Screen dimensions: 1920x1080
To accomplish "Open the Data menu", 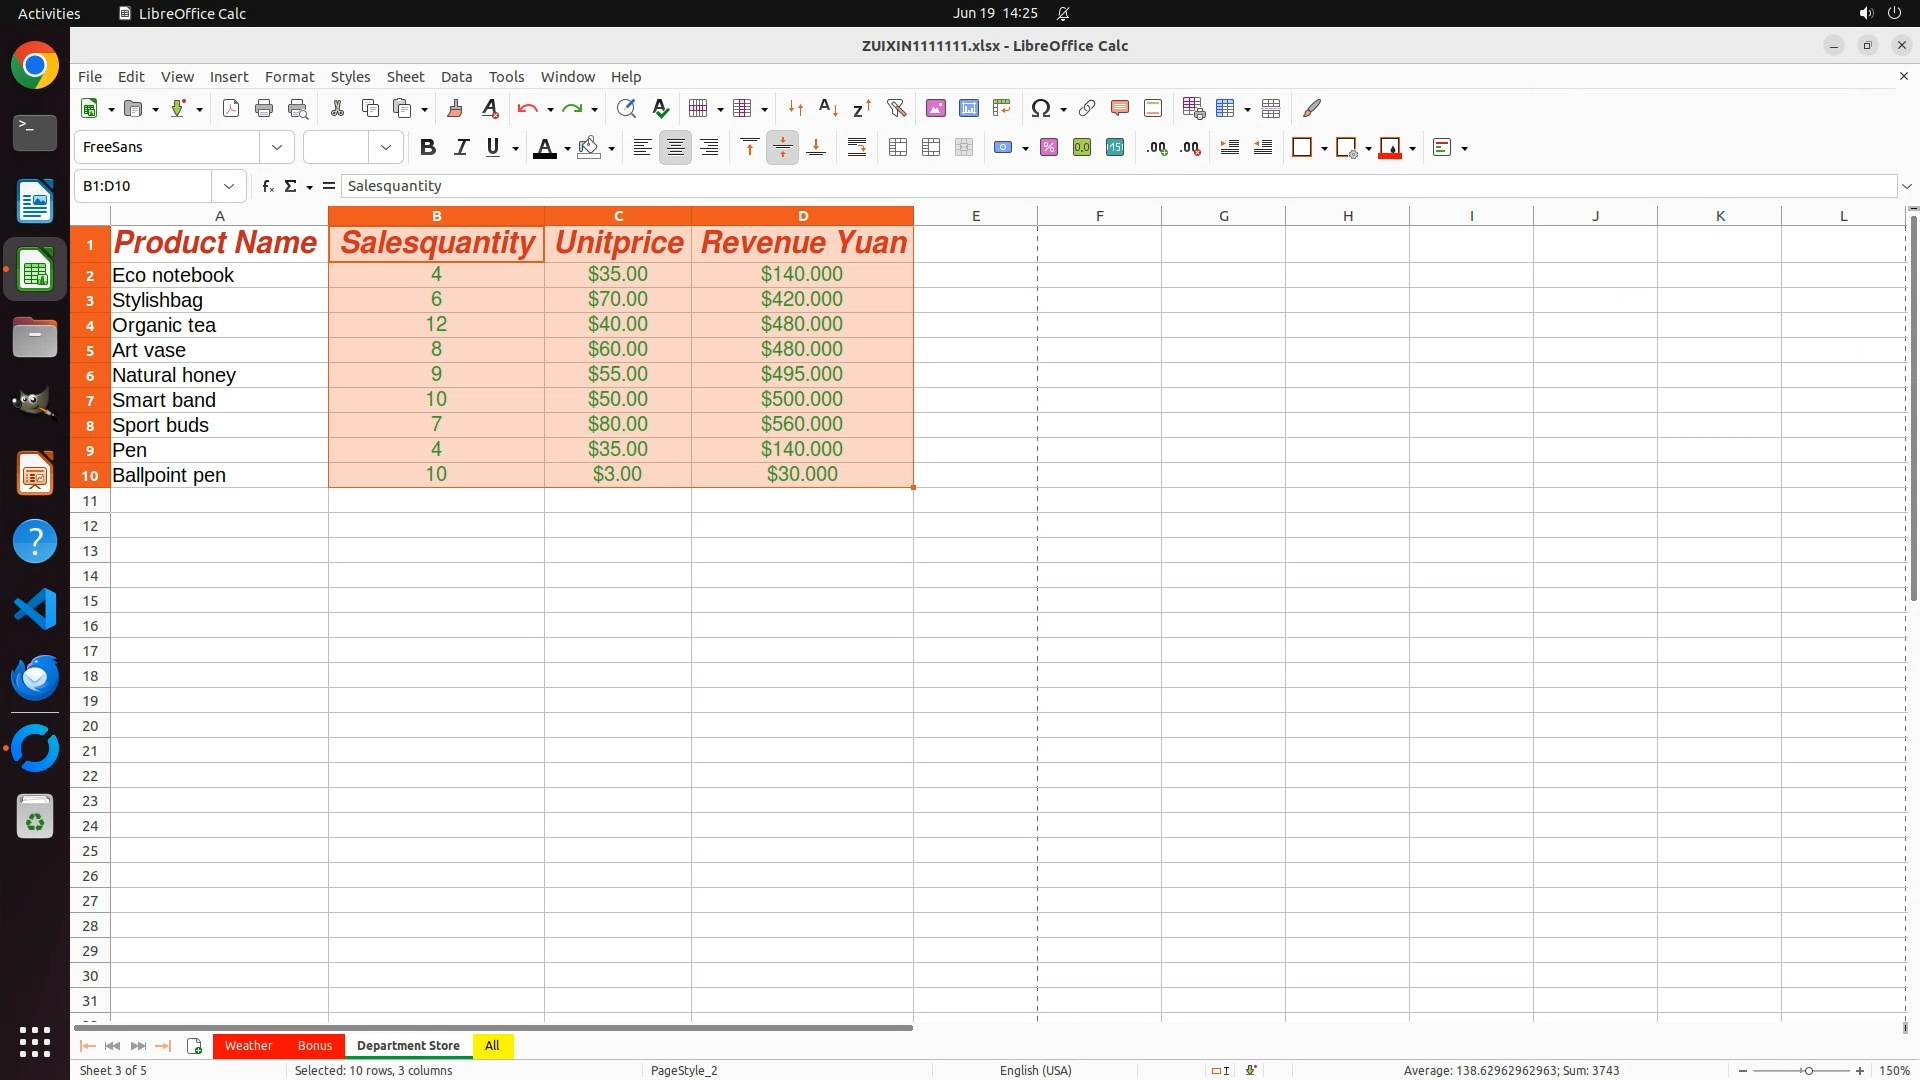I will point(456,77).
